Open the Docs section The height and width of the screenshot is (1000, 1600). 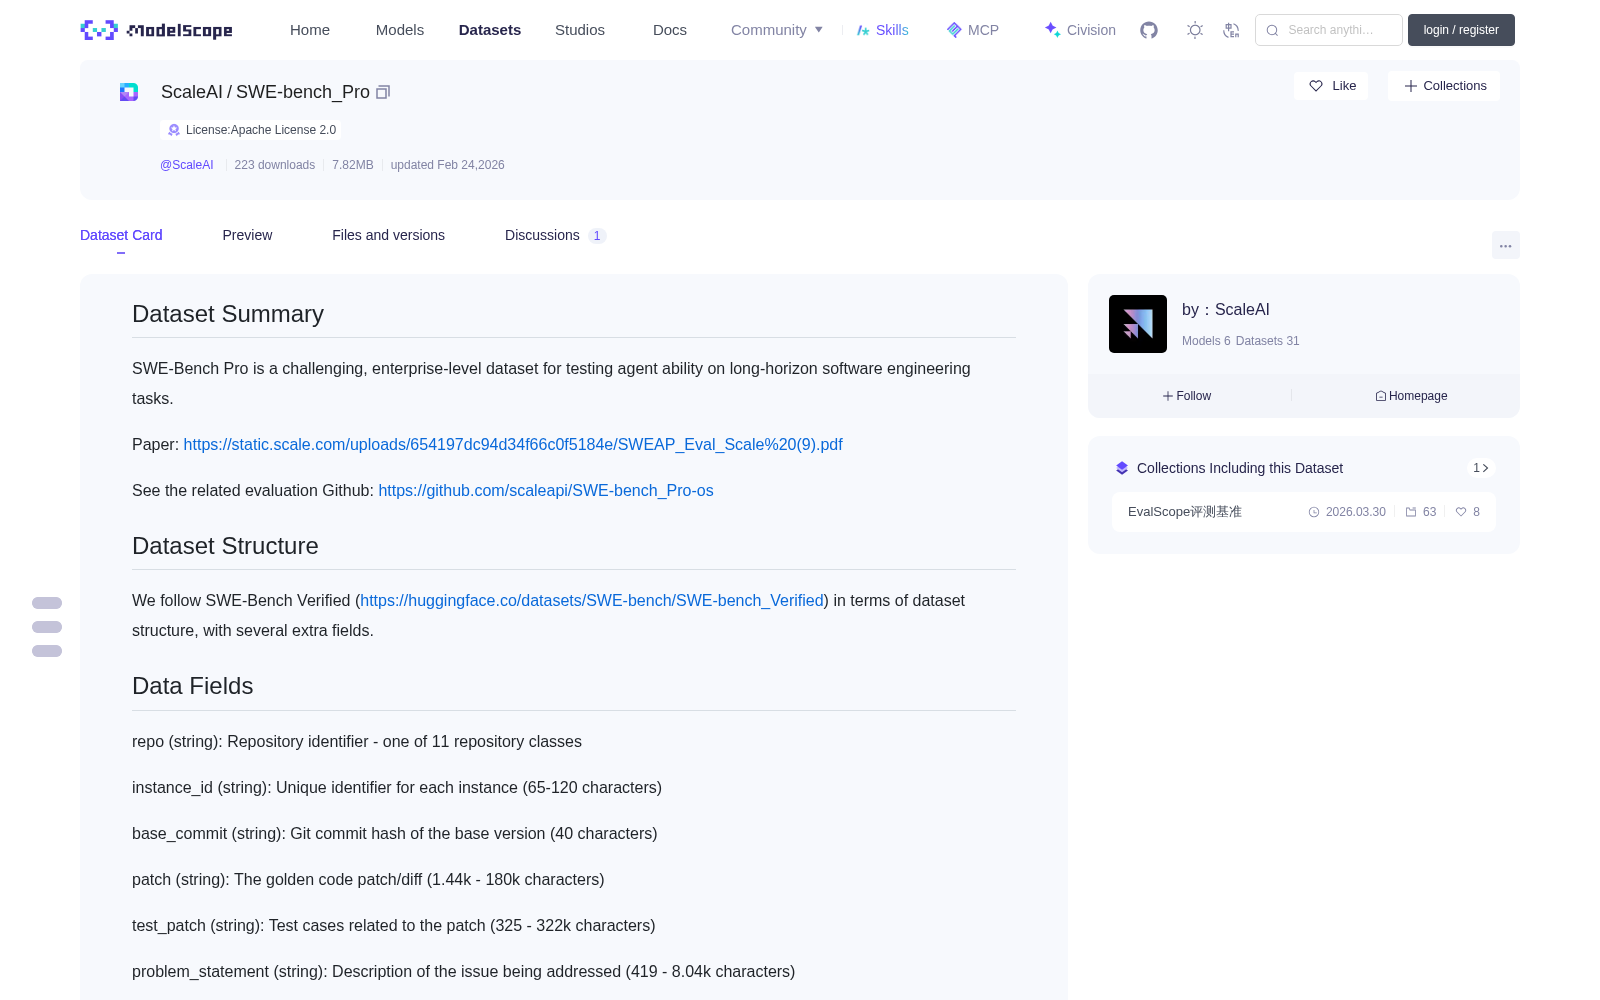(670, 30)
